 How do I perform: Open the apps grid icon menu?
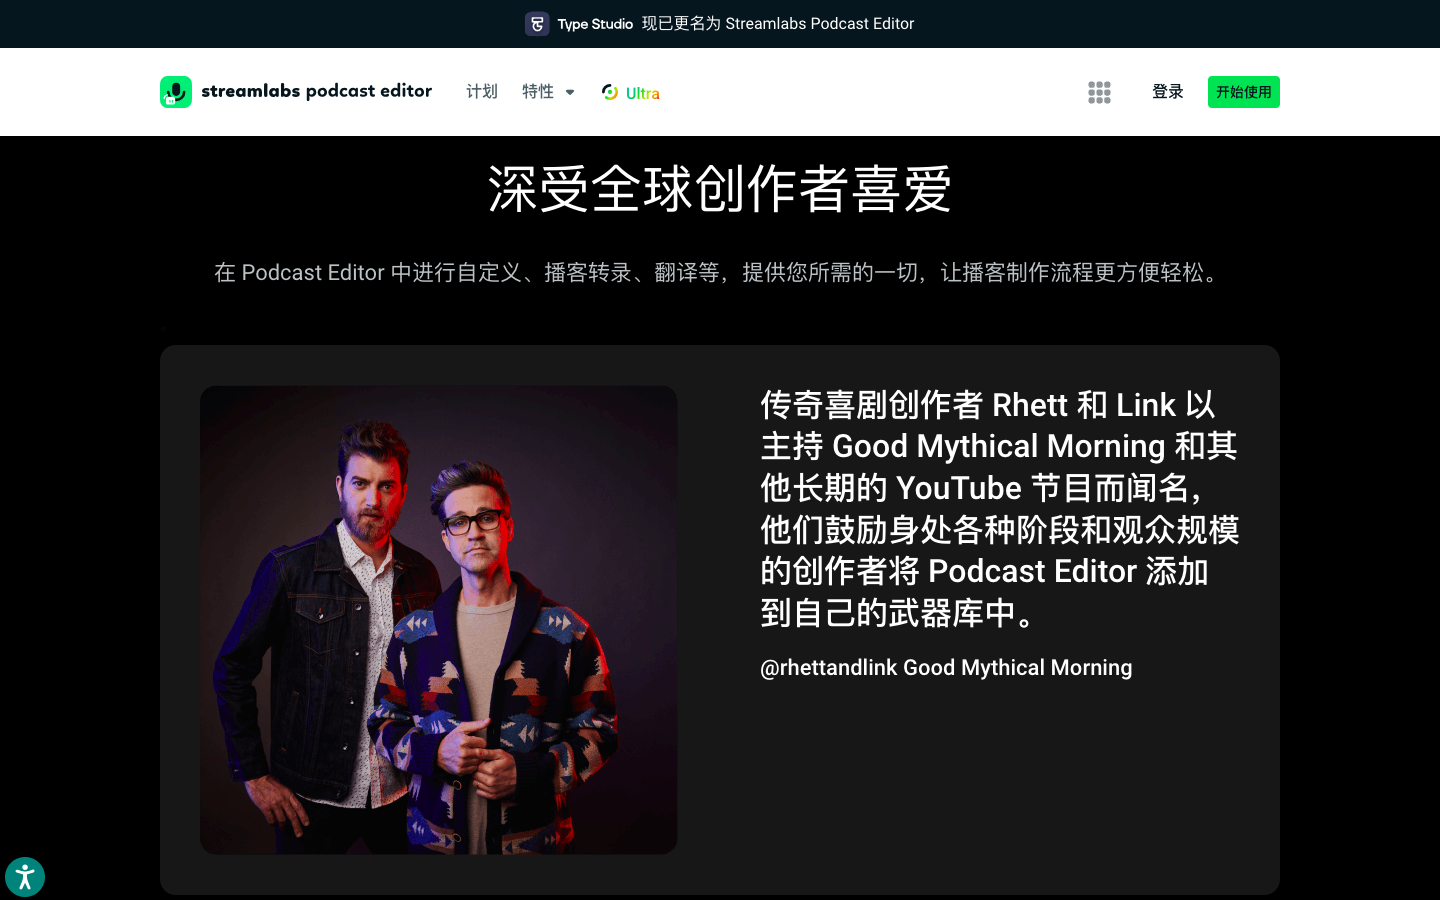(x=1099, y=92)
